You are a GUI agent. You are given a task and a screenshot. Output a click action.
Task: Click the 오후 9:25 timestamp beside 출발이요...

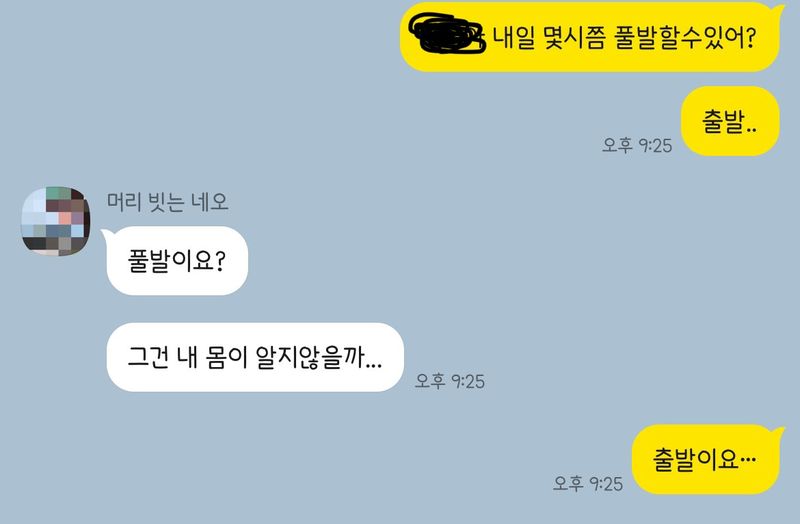pyautogui.click(x=588, y=483)
